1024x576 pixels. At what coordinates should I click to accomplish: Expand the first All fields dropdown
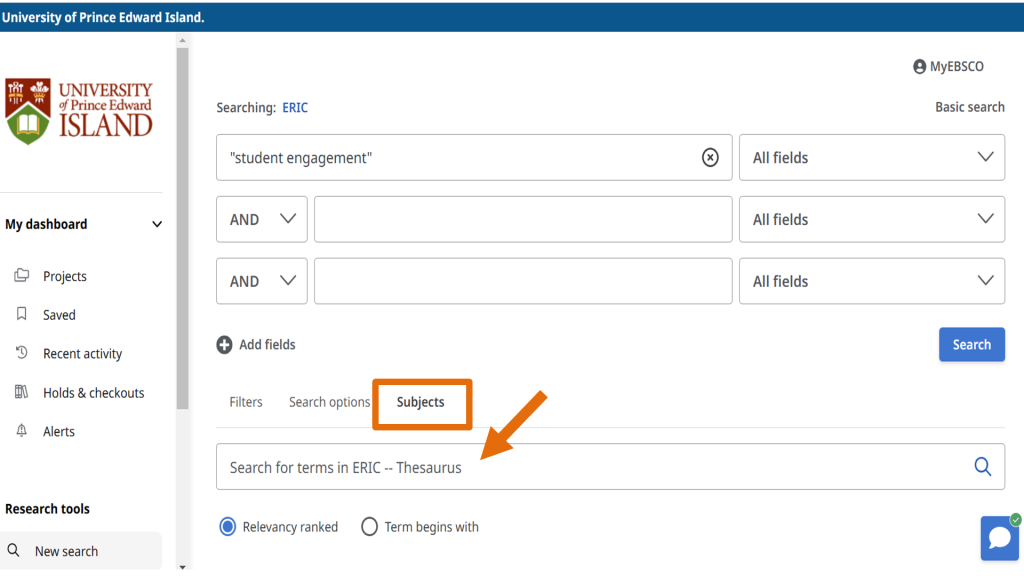click(x=871, y=158)
